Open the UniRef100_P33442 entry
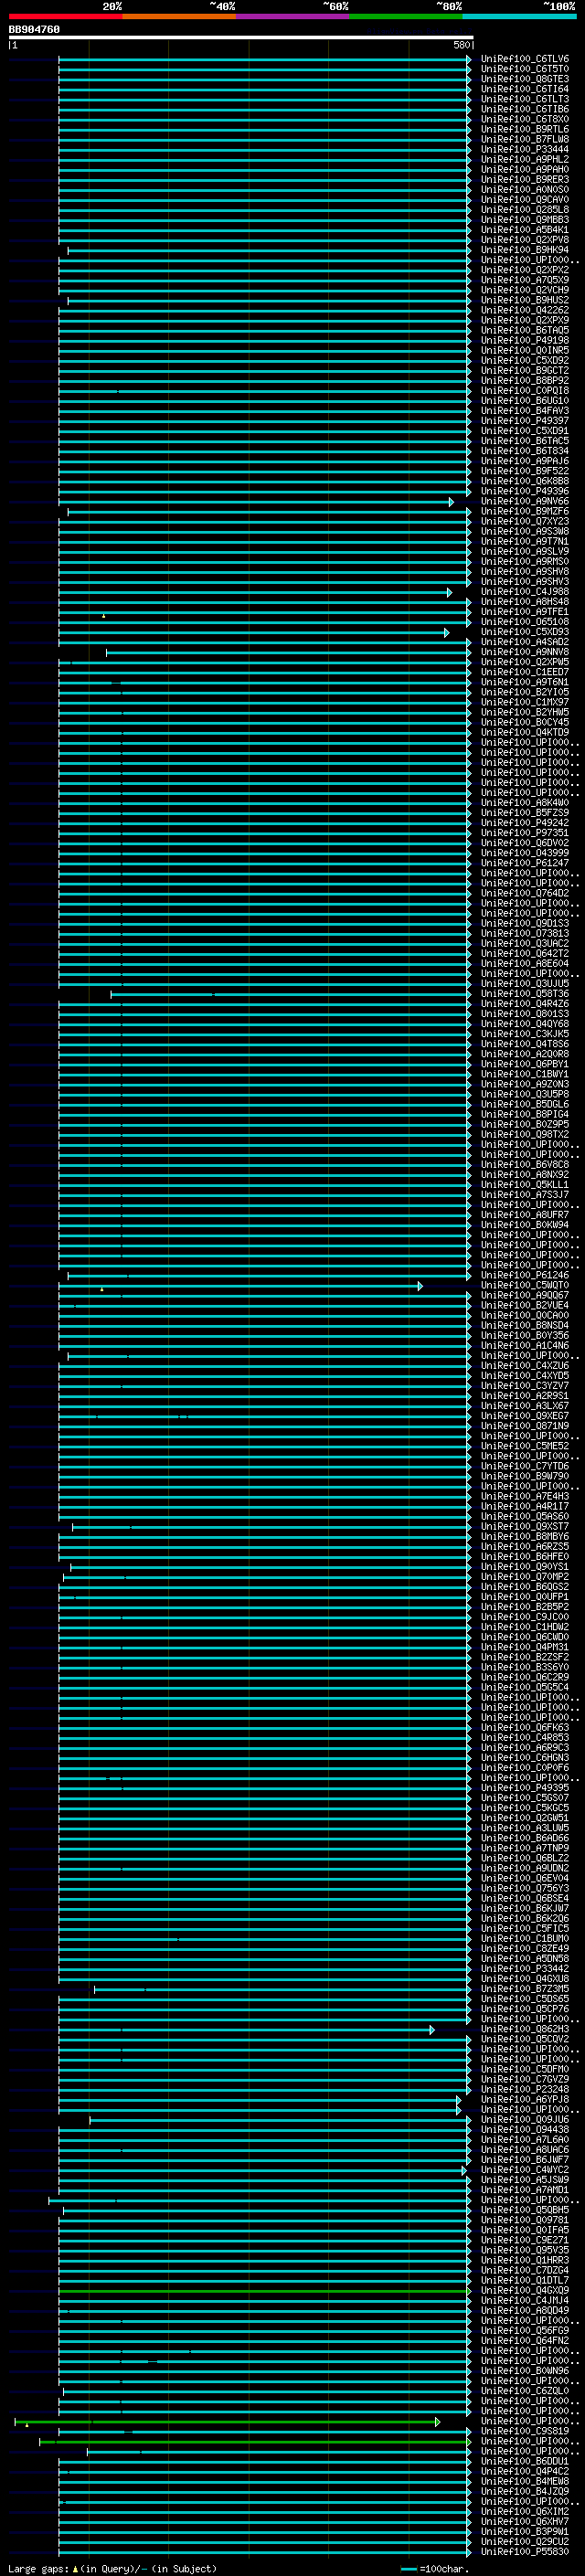Viewport: 585px width, 2576px height. point(524,1970)
